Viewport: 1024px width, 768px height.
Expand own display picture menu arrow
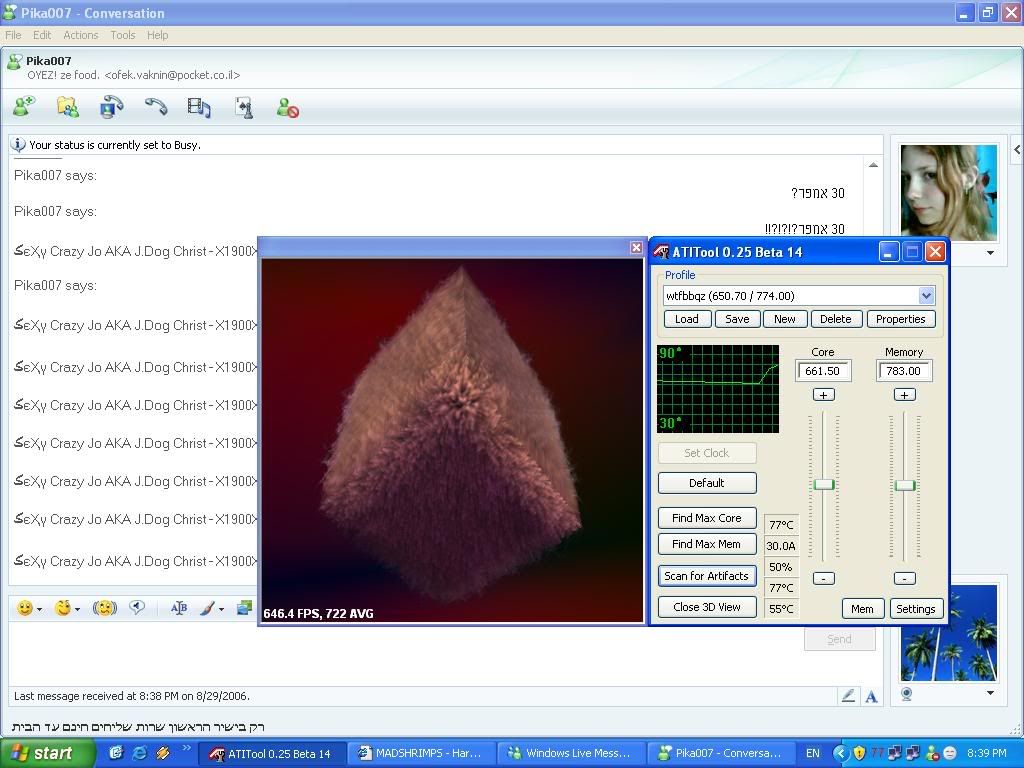click(991, 693)
